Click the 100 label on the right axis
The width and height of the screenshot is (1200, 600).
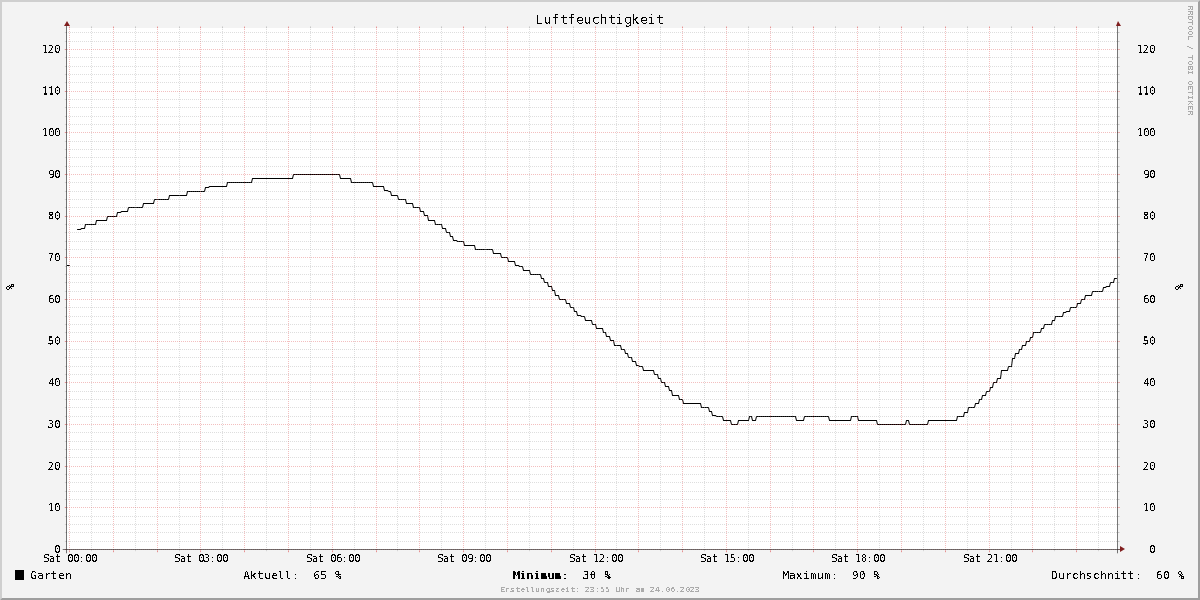[x=1147, y=132]
